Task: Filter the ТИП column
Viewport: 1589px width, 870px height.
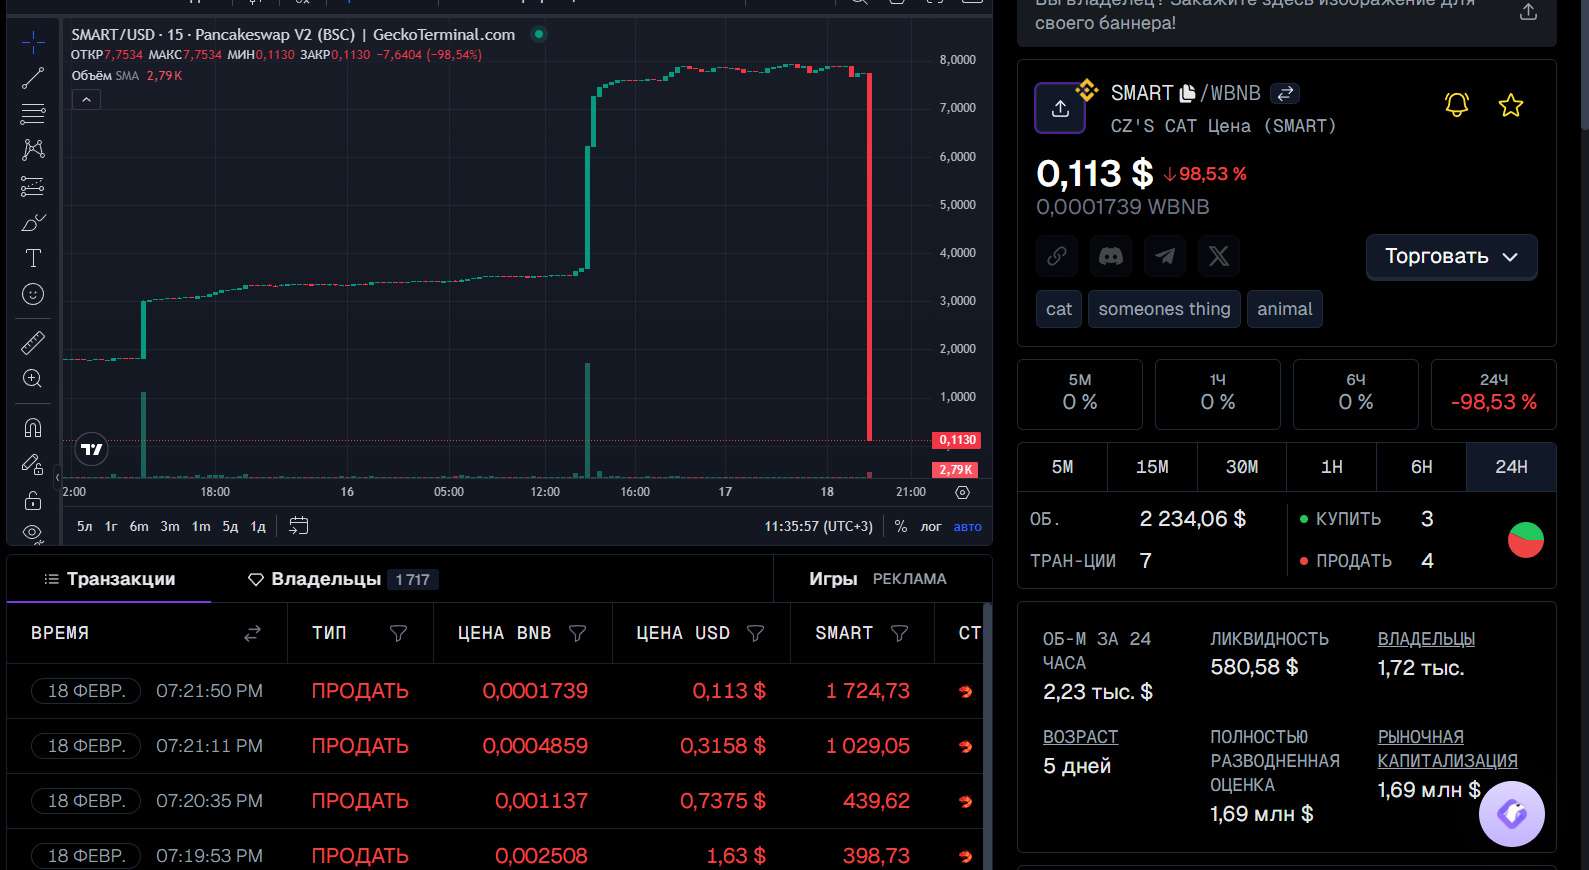Action: [x=398, y=633]
